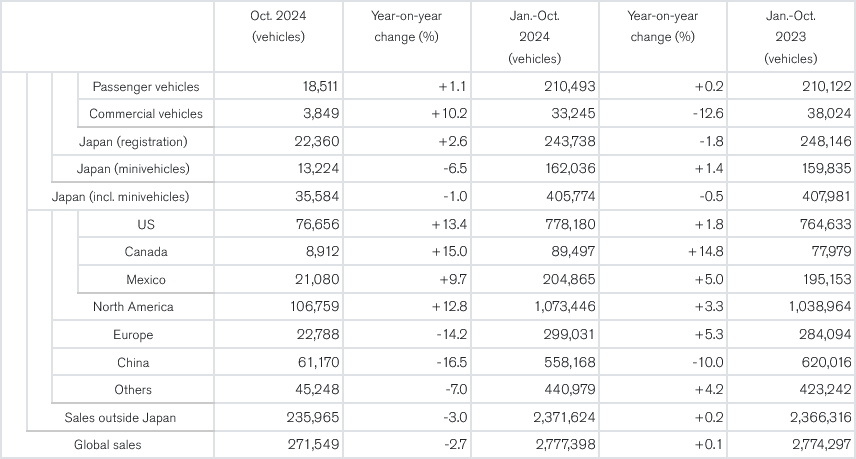The height and width of the screenshot is (459, 856).
Task: Select the Europe row label
Action: (x=133, y=334)
